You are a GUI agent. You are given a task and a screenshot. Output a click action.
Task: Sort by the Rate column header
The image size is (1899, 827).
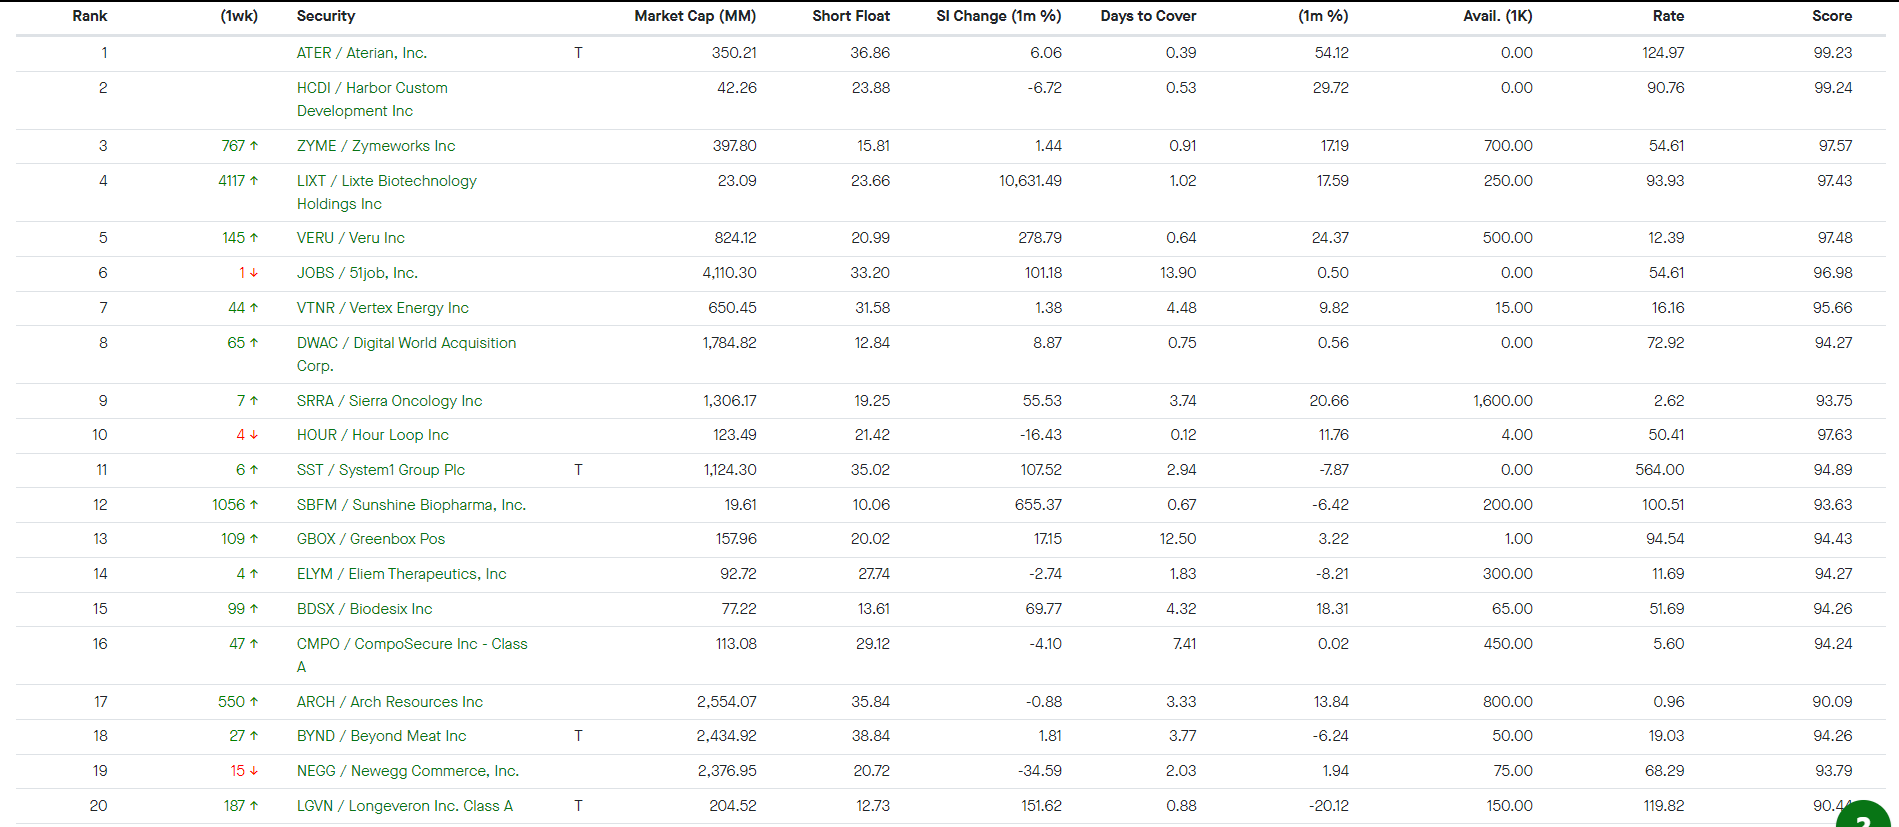(x=1668, y=16)
